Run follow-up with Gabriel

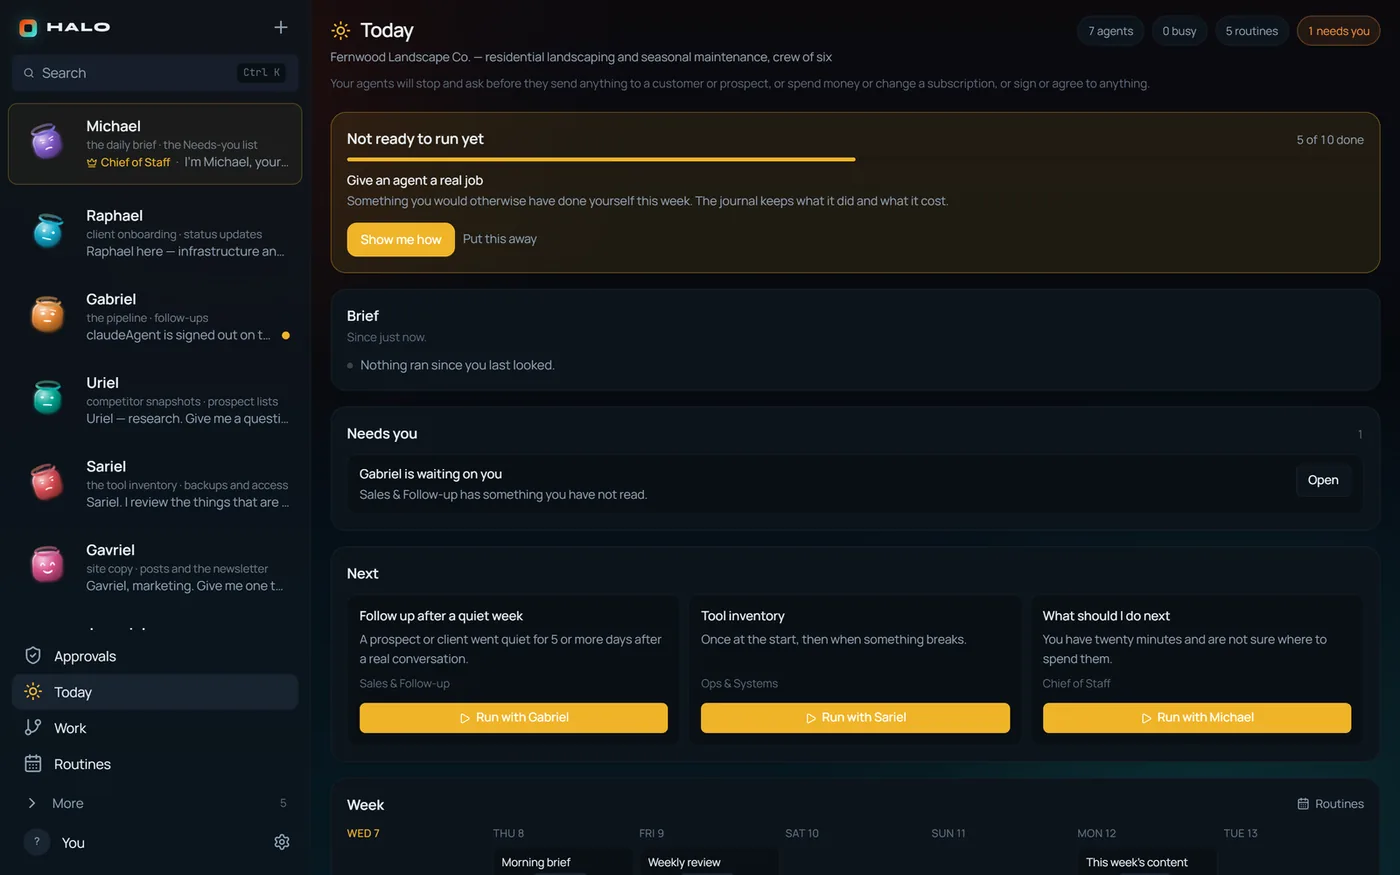513,718
